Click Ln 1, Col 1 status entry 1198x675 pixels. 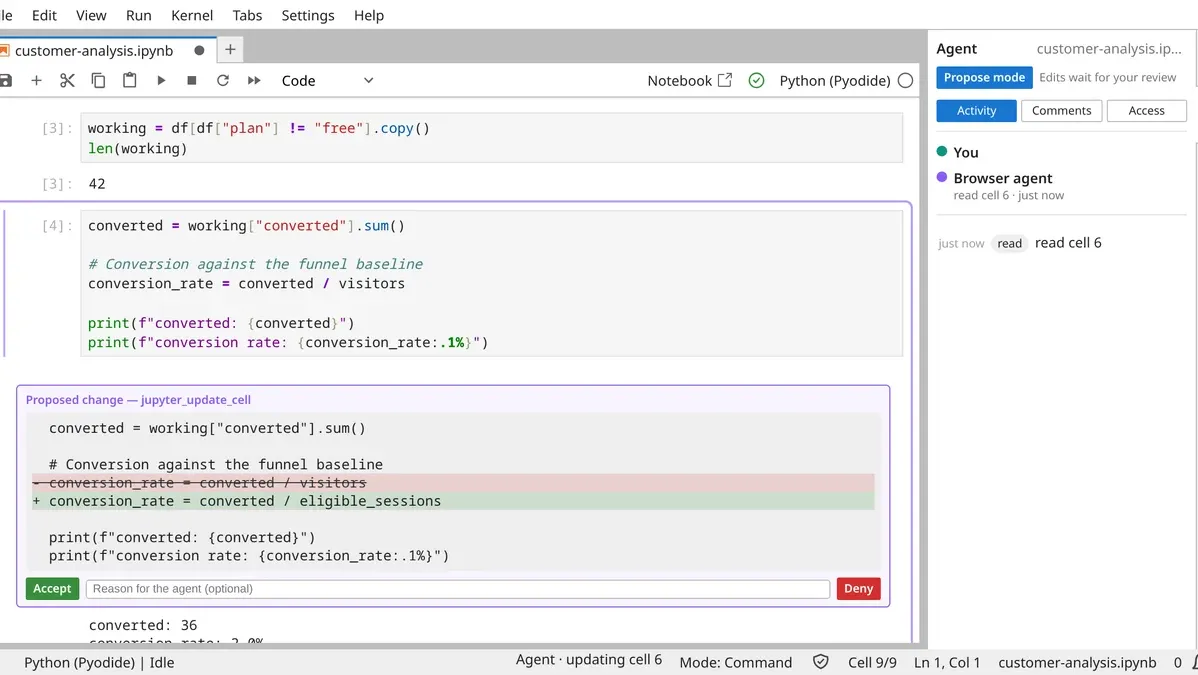click(x=947, y=662)
